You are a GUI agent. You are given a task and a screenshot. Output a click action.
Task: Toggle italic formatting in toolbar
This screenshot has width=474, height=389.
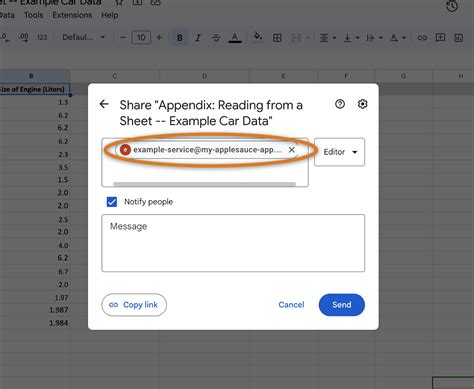tap(198, 38)
